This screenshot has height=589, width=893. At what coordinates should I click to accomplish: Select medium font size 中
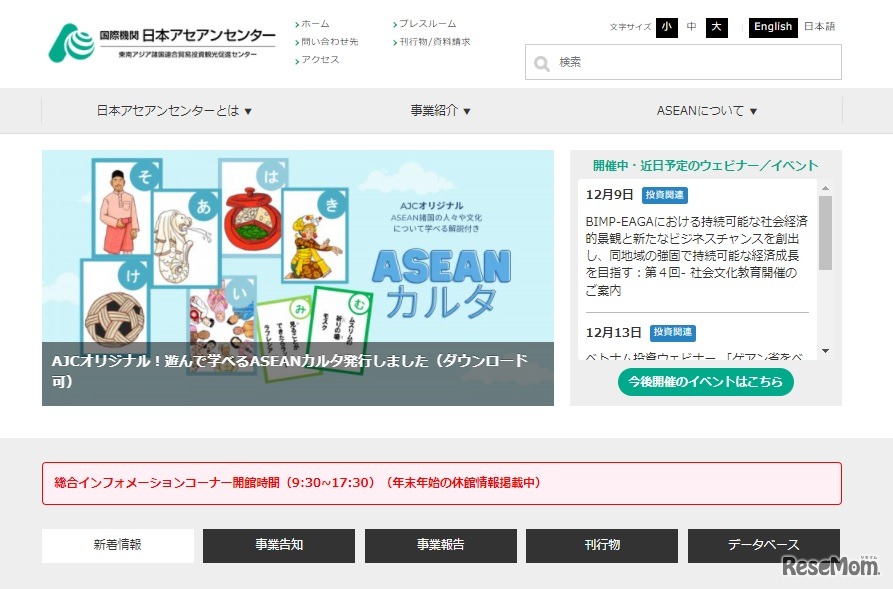(691, 27)
